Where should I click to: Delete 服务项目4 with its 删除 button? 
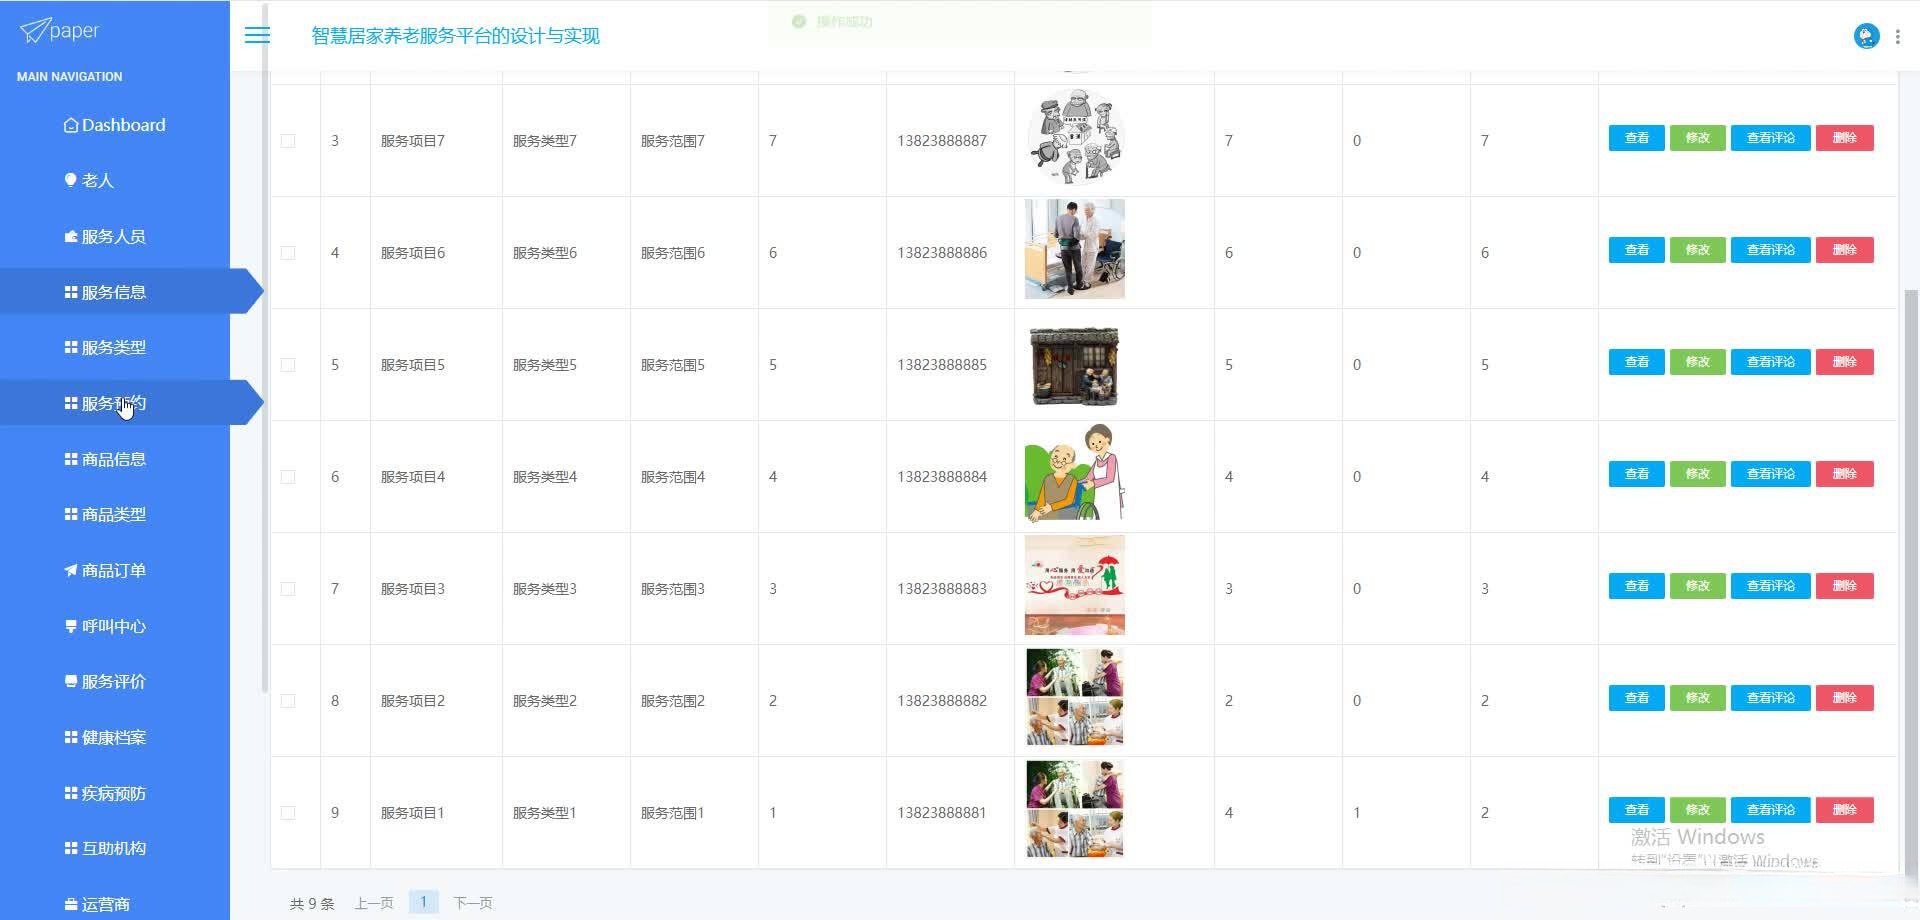coord(1844,474)
